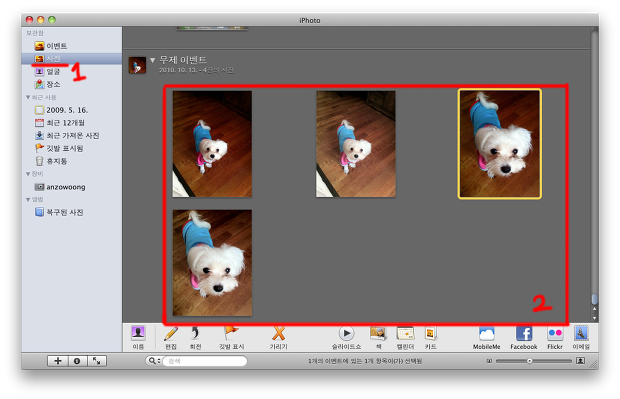Collapse the 무제 이벤트 disclosure triangle
The image size is (620, 399).
[153, 60]
